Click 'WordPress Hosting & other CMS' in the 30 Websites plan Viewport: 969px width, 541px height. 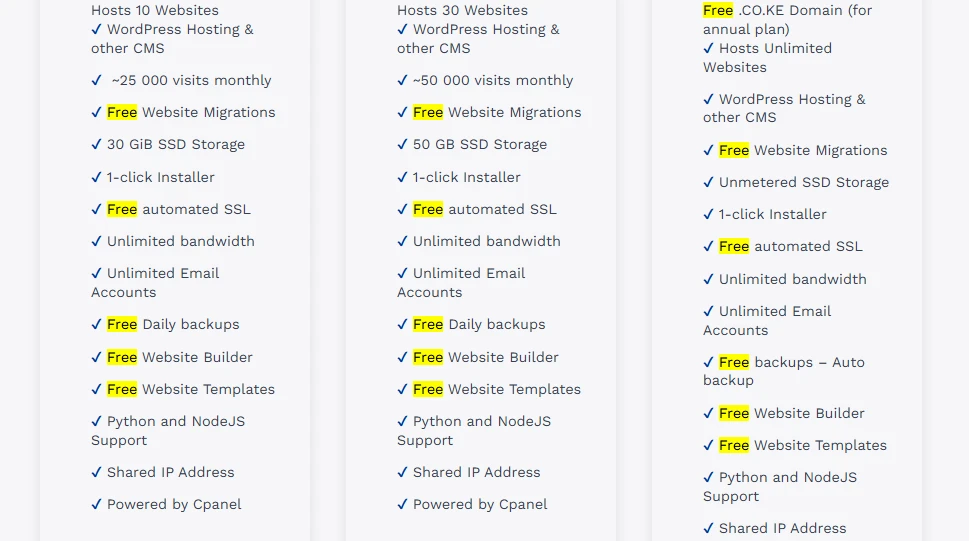478,39
